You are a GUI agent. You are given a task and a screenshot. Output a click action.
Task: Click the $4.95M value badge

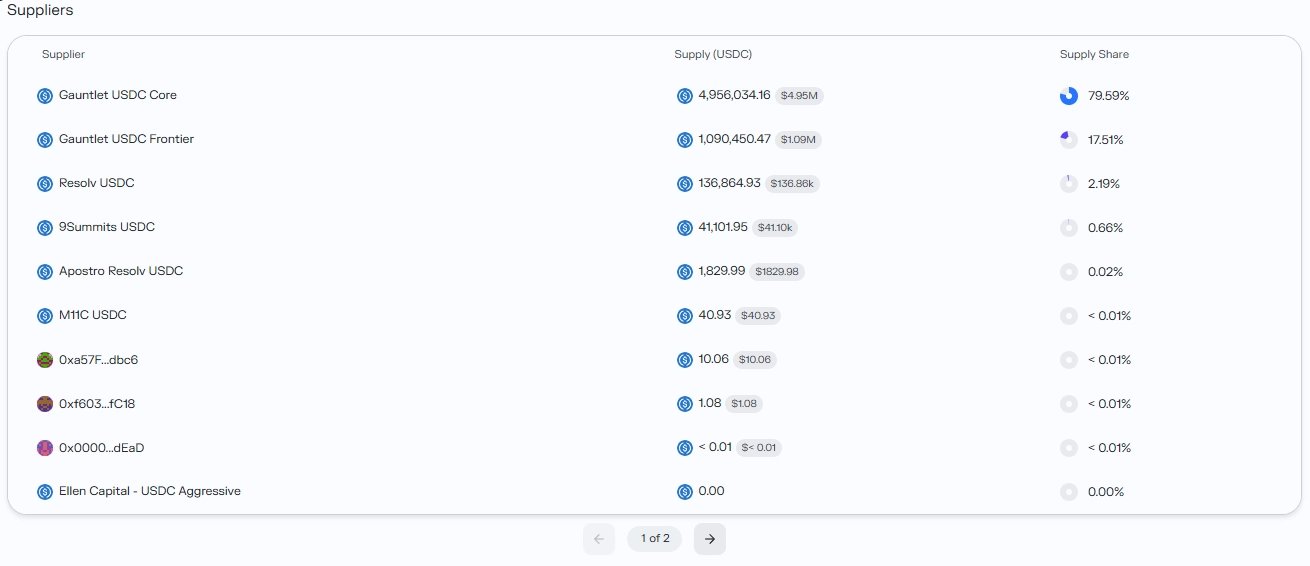pos(799,96)
